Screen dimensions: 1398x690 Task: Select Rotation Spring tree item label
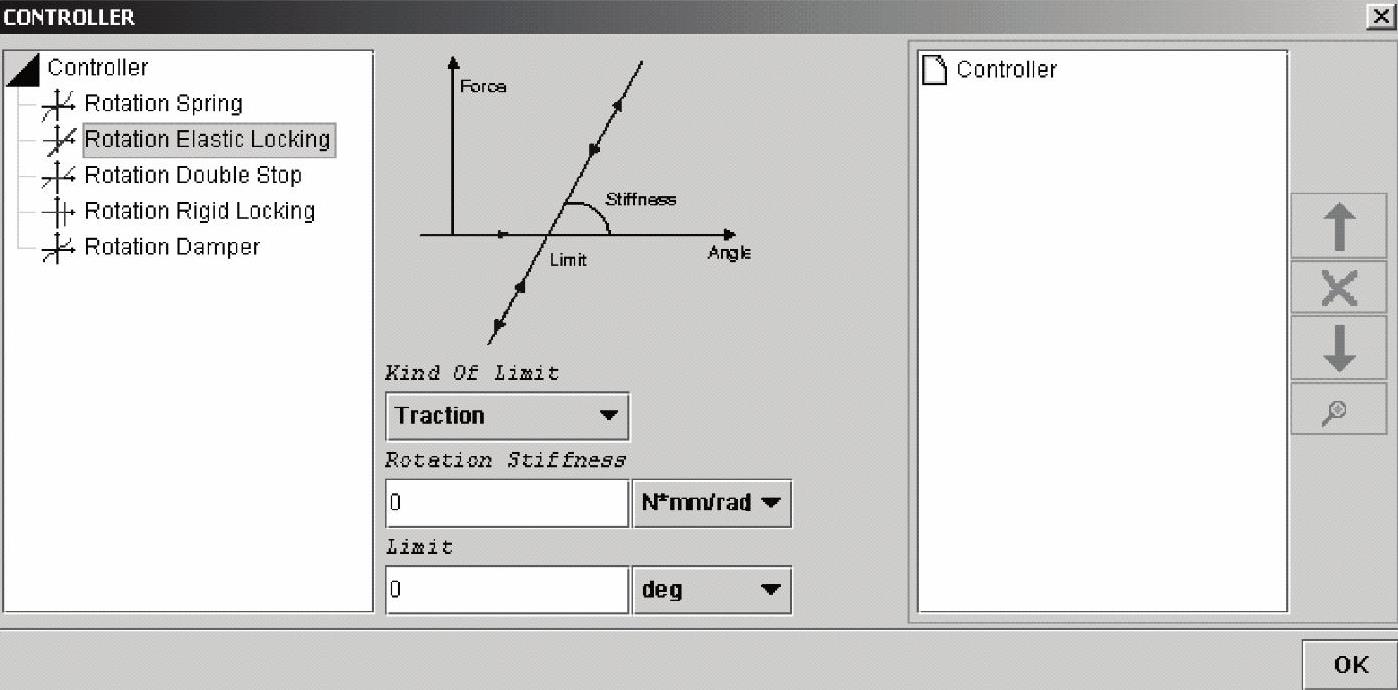coord(163,104)
